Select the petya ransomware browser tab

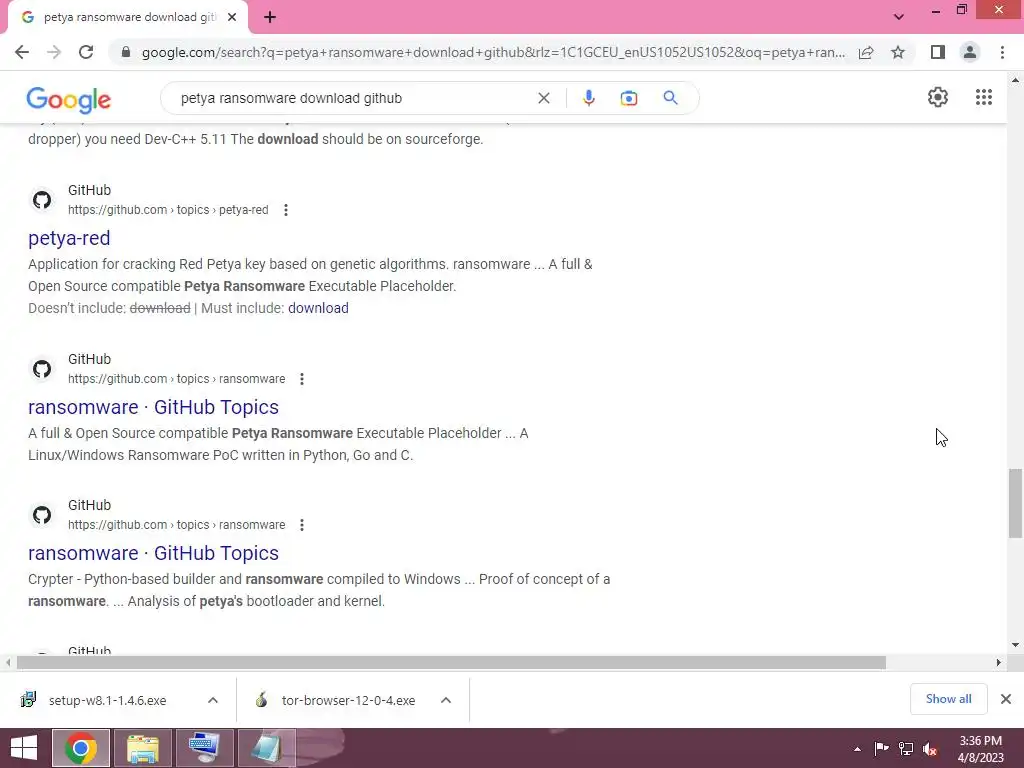[127, 17]
